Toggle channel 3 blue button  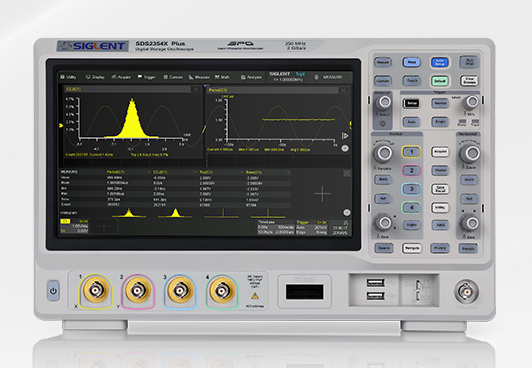click(x=411, y=189)
